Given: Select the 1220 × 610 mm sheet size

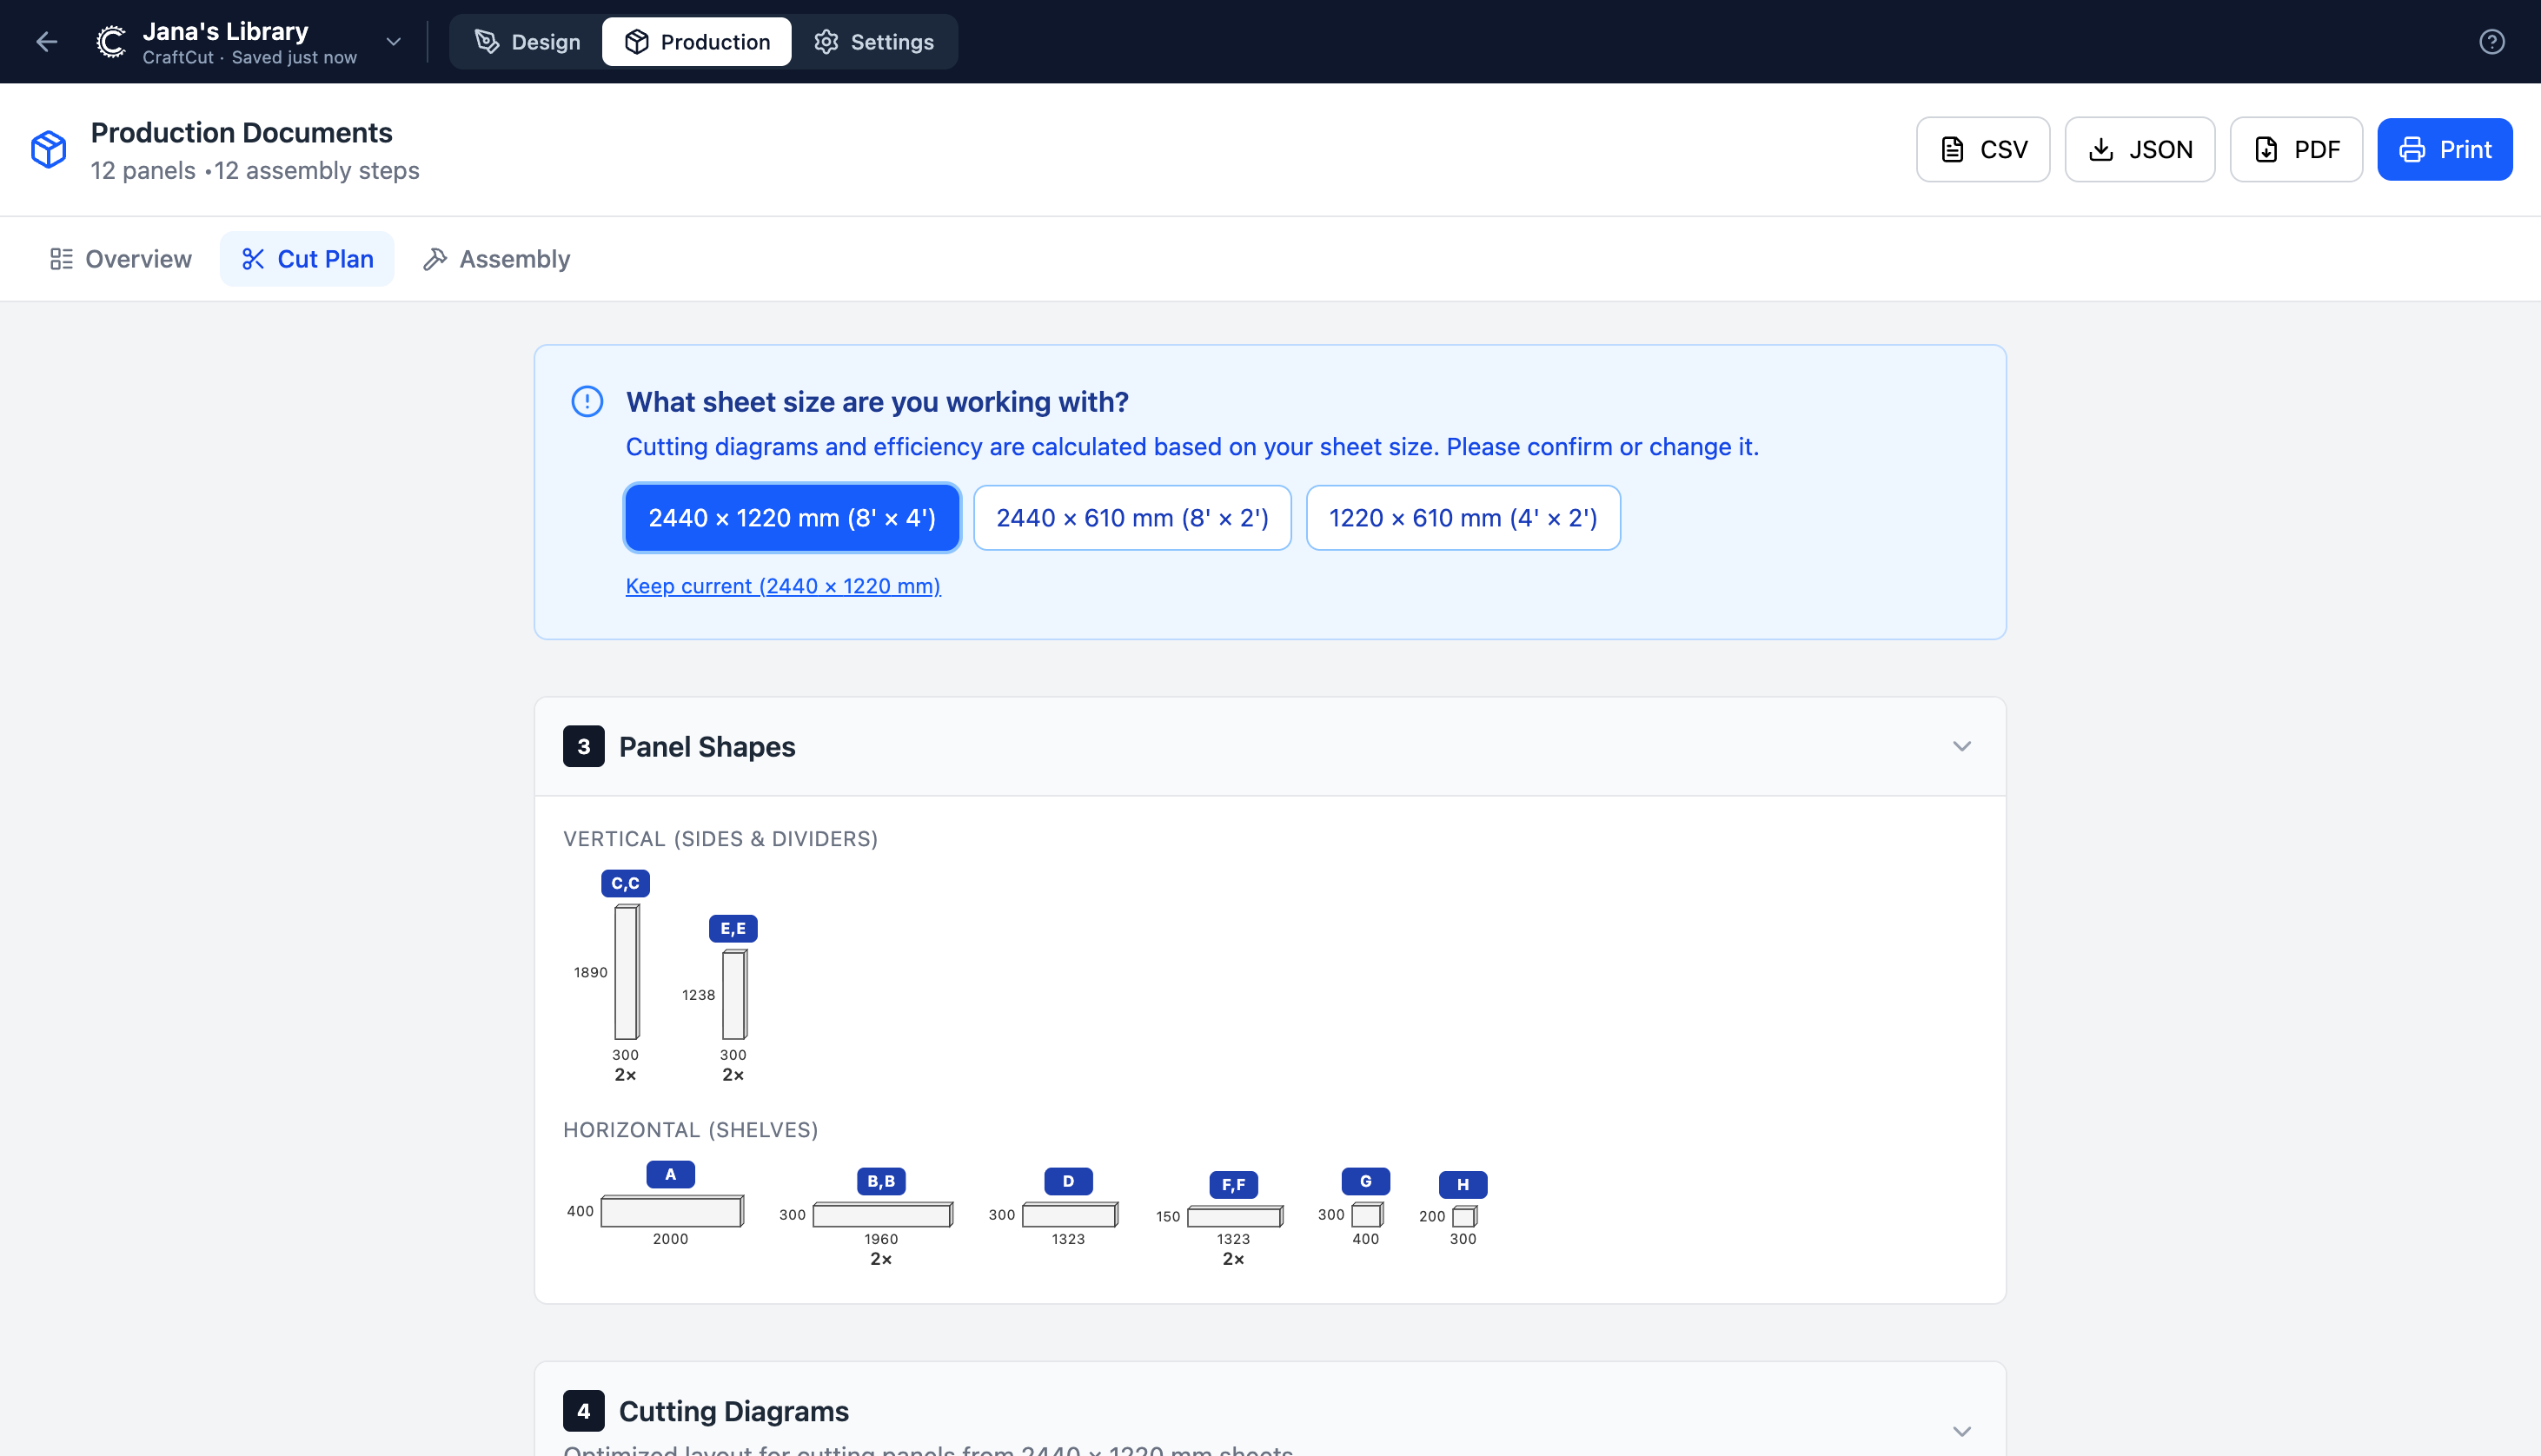Looking at the screenshot, I should [1463, 517].
